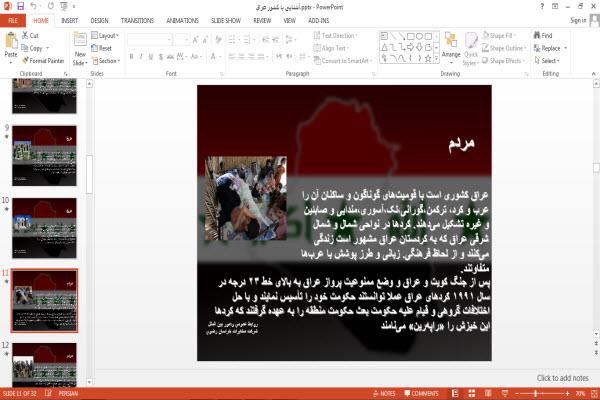The width and height of the screenshot is (600, 400).
Task: Click the Copy icon
Action: click(25, 48)
